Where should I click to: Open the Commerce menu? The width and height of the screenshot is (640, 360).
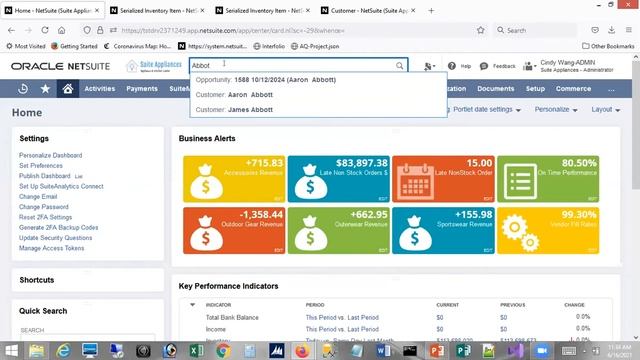573,89
